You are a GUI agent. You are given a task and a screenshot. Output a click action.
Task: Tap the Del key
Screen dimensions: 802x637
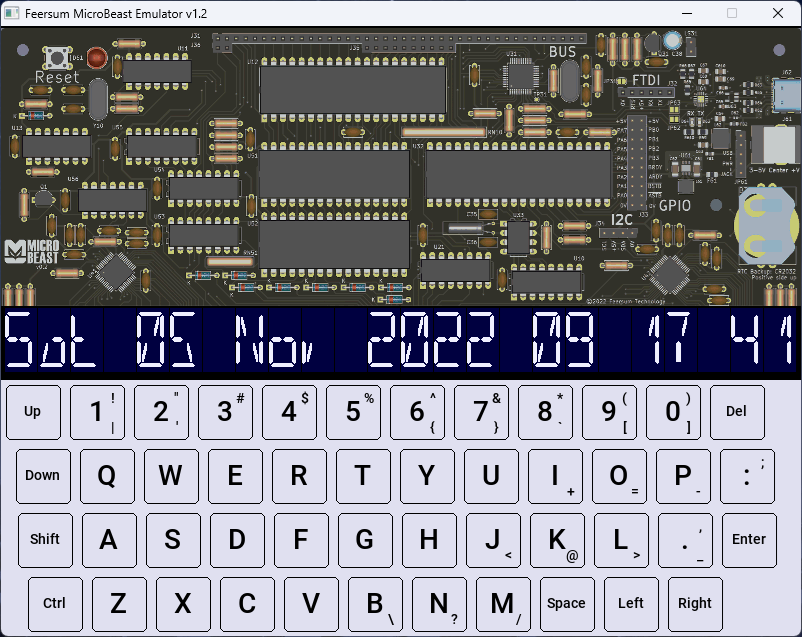point(737,412)
